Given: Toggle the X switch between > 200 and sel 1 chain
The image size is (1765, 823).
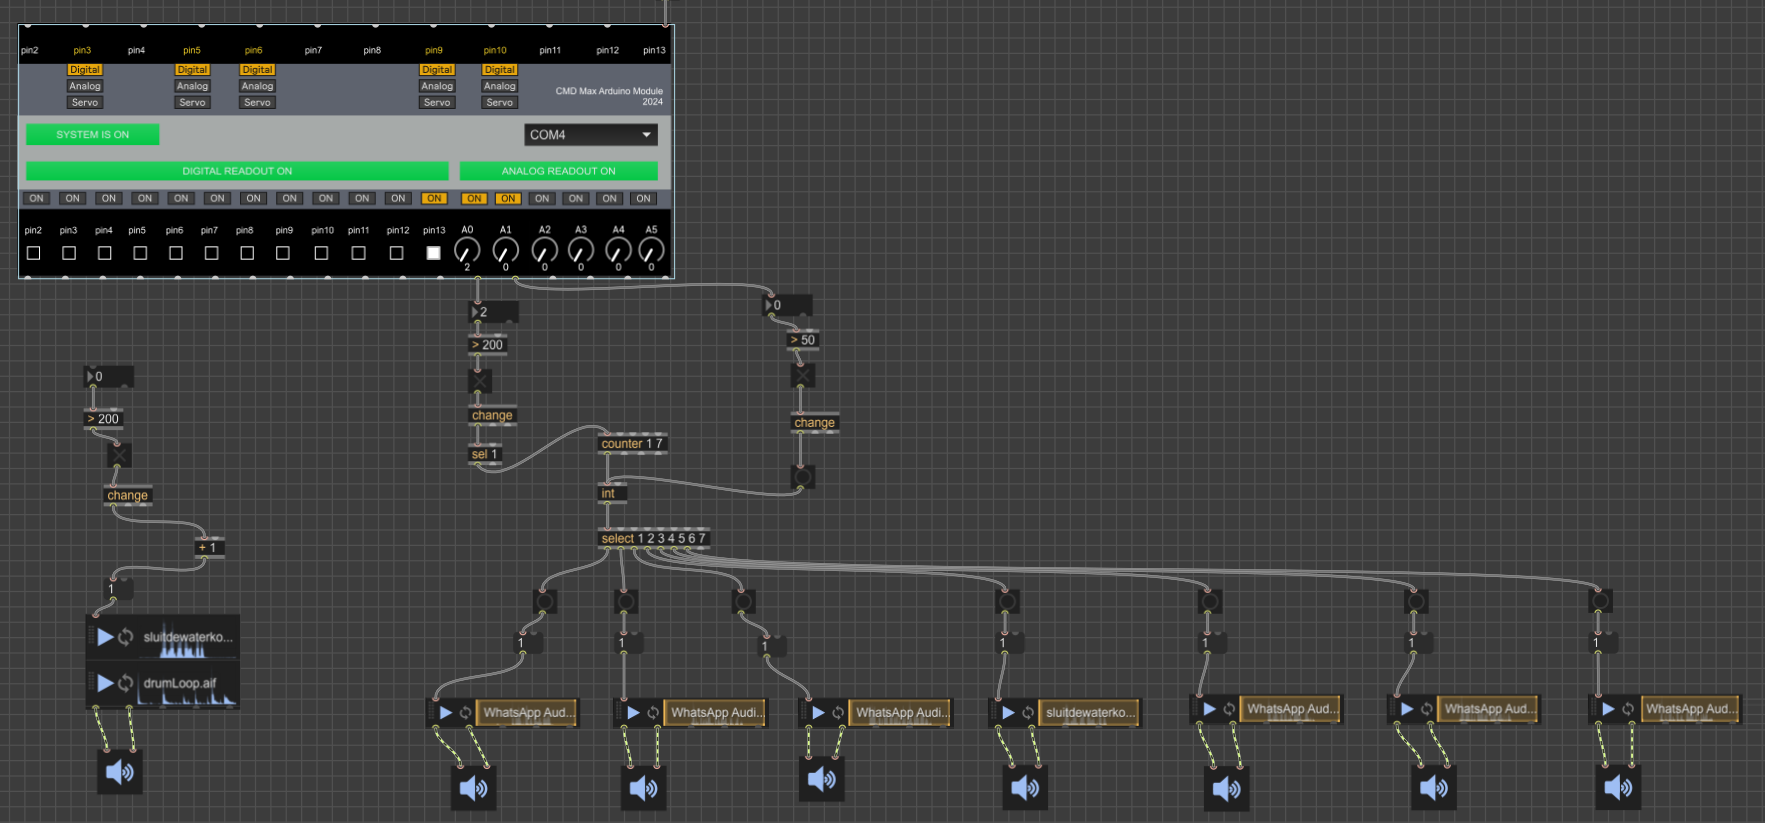Looking at the screenshot, I should click(480, 380).
